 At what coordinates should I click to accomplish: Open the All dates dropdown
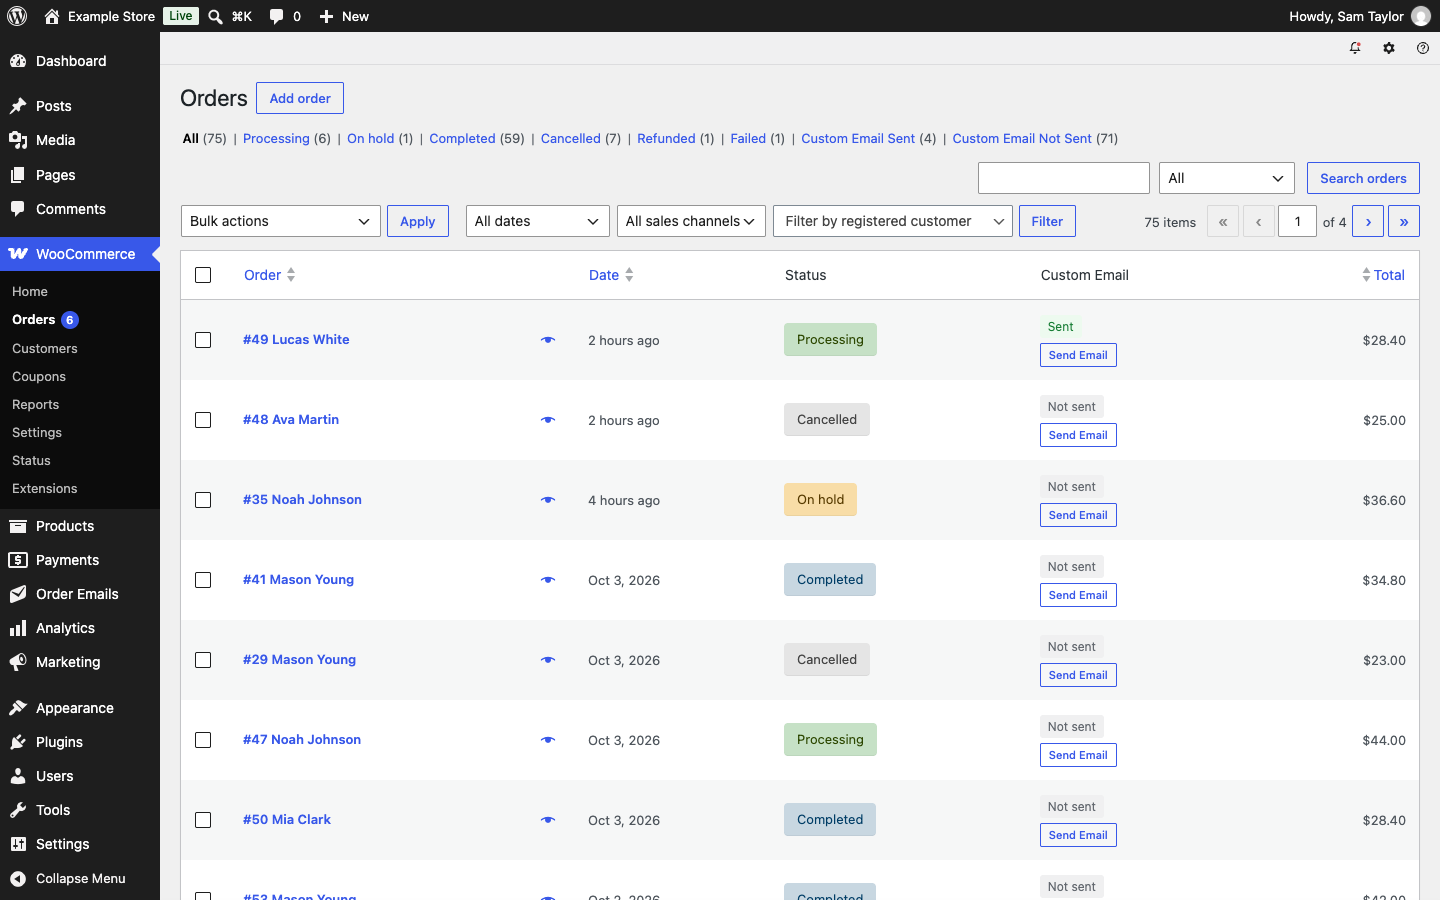point(538,221)
